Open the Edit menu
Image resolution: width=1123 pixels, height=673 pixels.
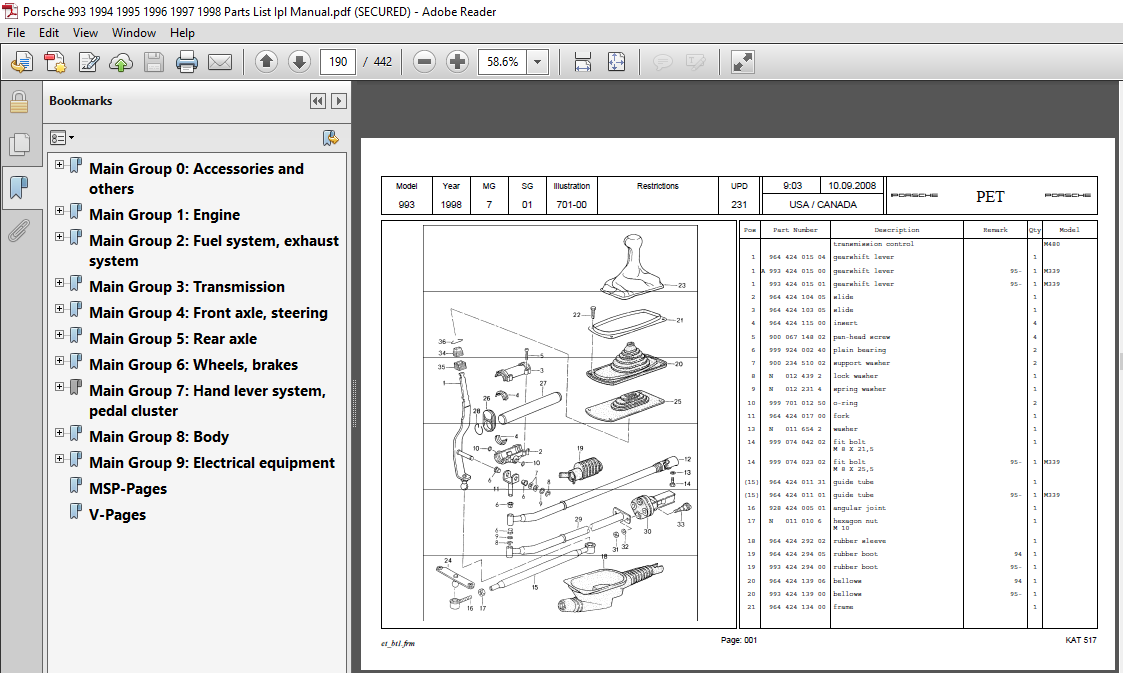49,33
